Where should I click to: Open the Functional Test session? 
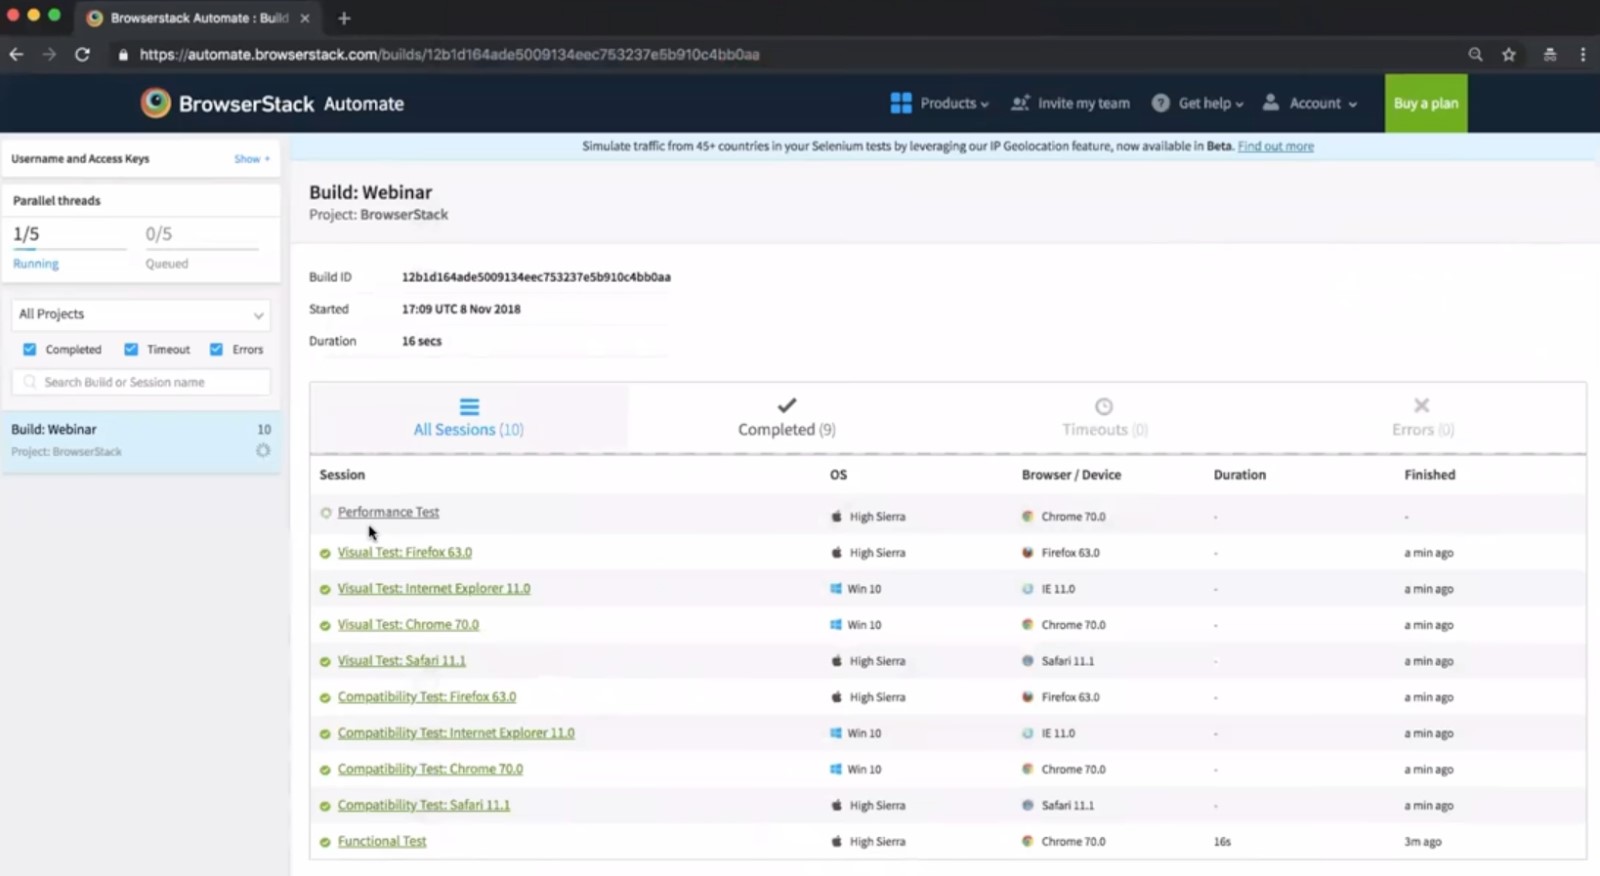pyautogui.click(x=382, y=841)
